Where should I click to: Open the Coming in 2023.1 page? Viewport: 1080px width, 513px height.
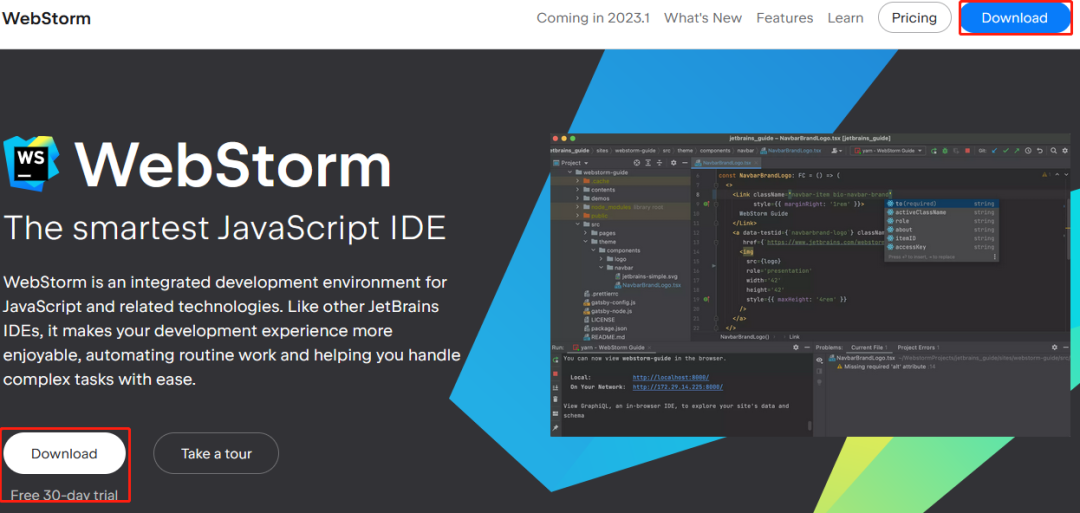coord(593,18)
